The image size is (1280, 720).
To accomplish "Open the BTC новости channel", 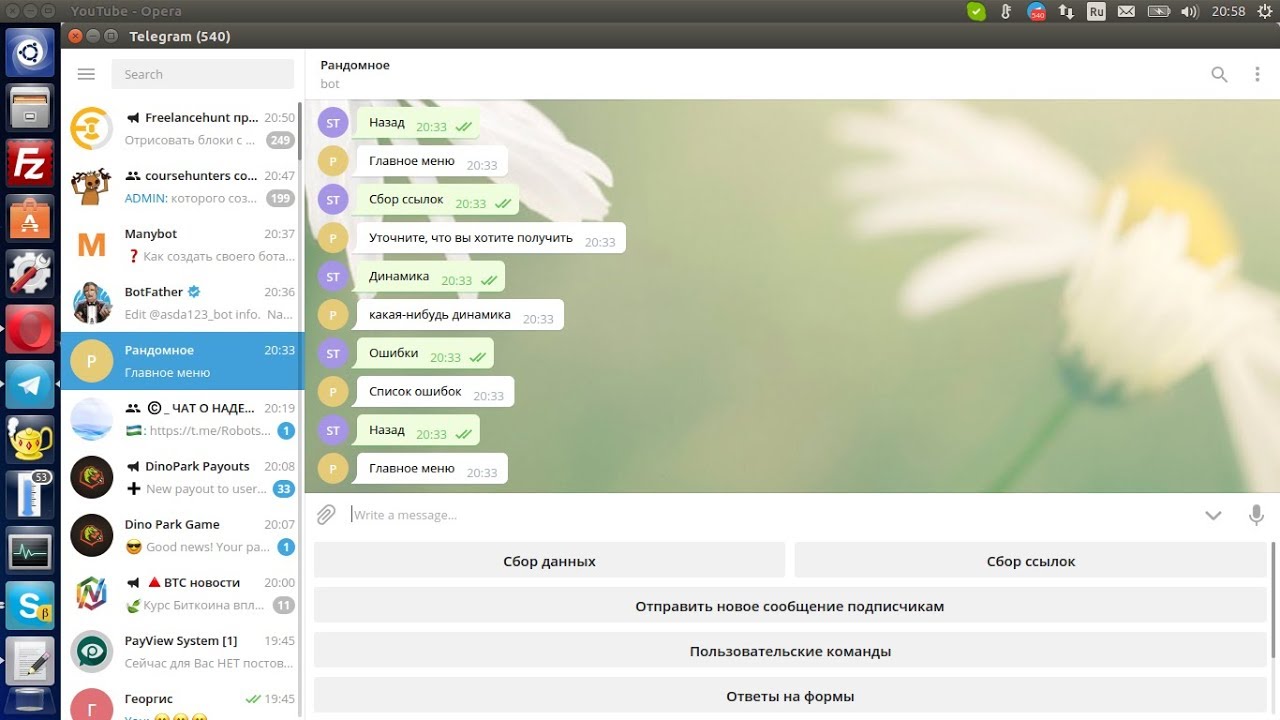I will [x=182, y=593].
